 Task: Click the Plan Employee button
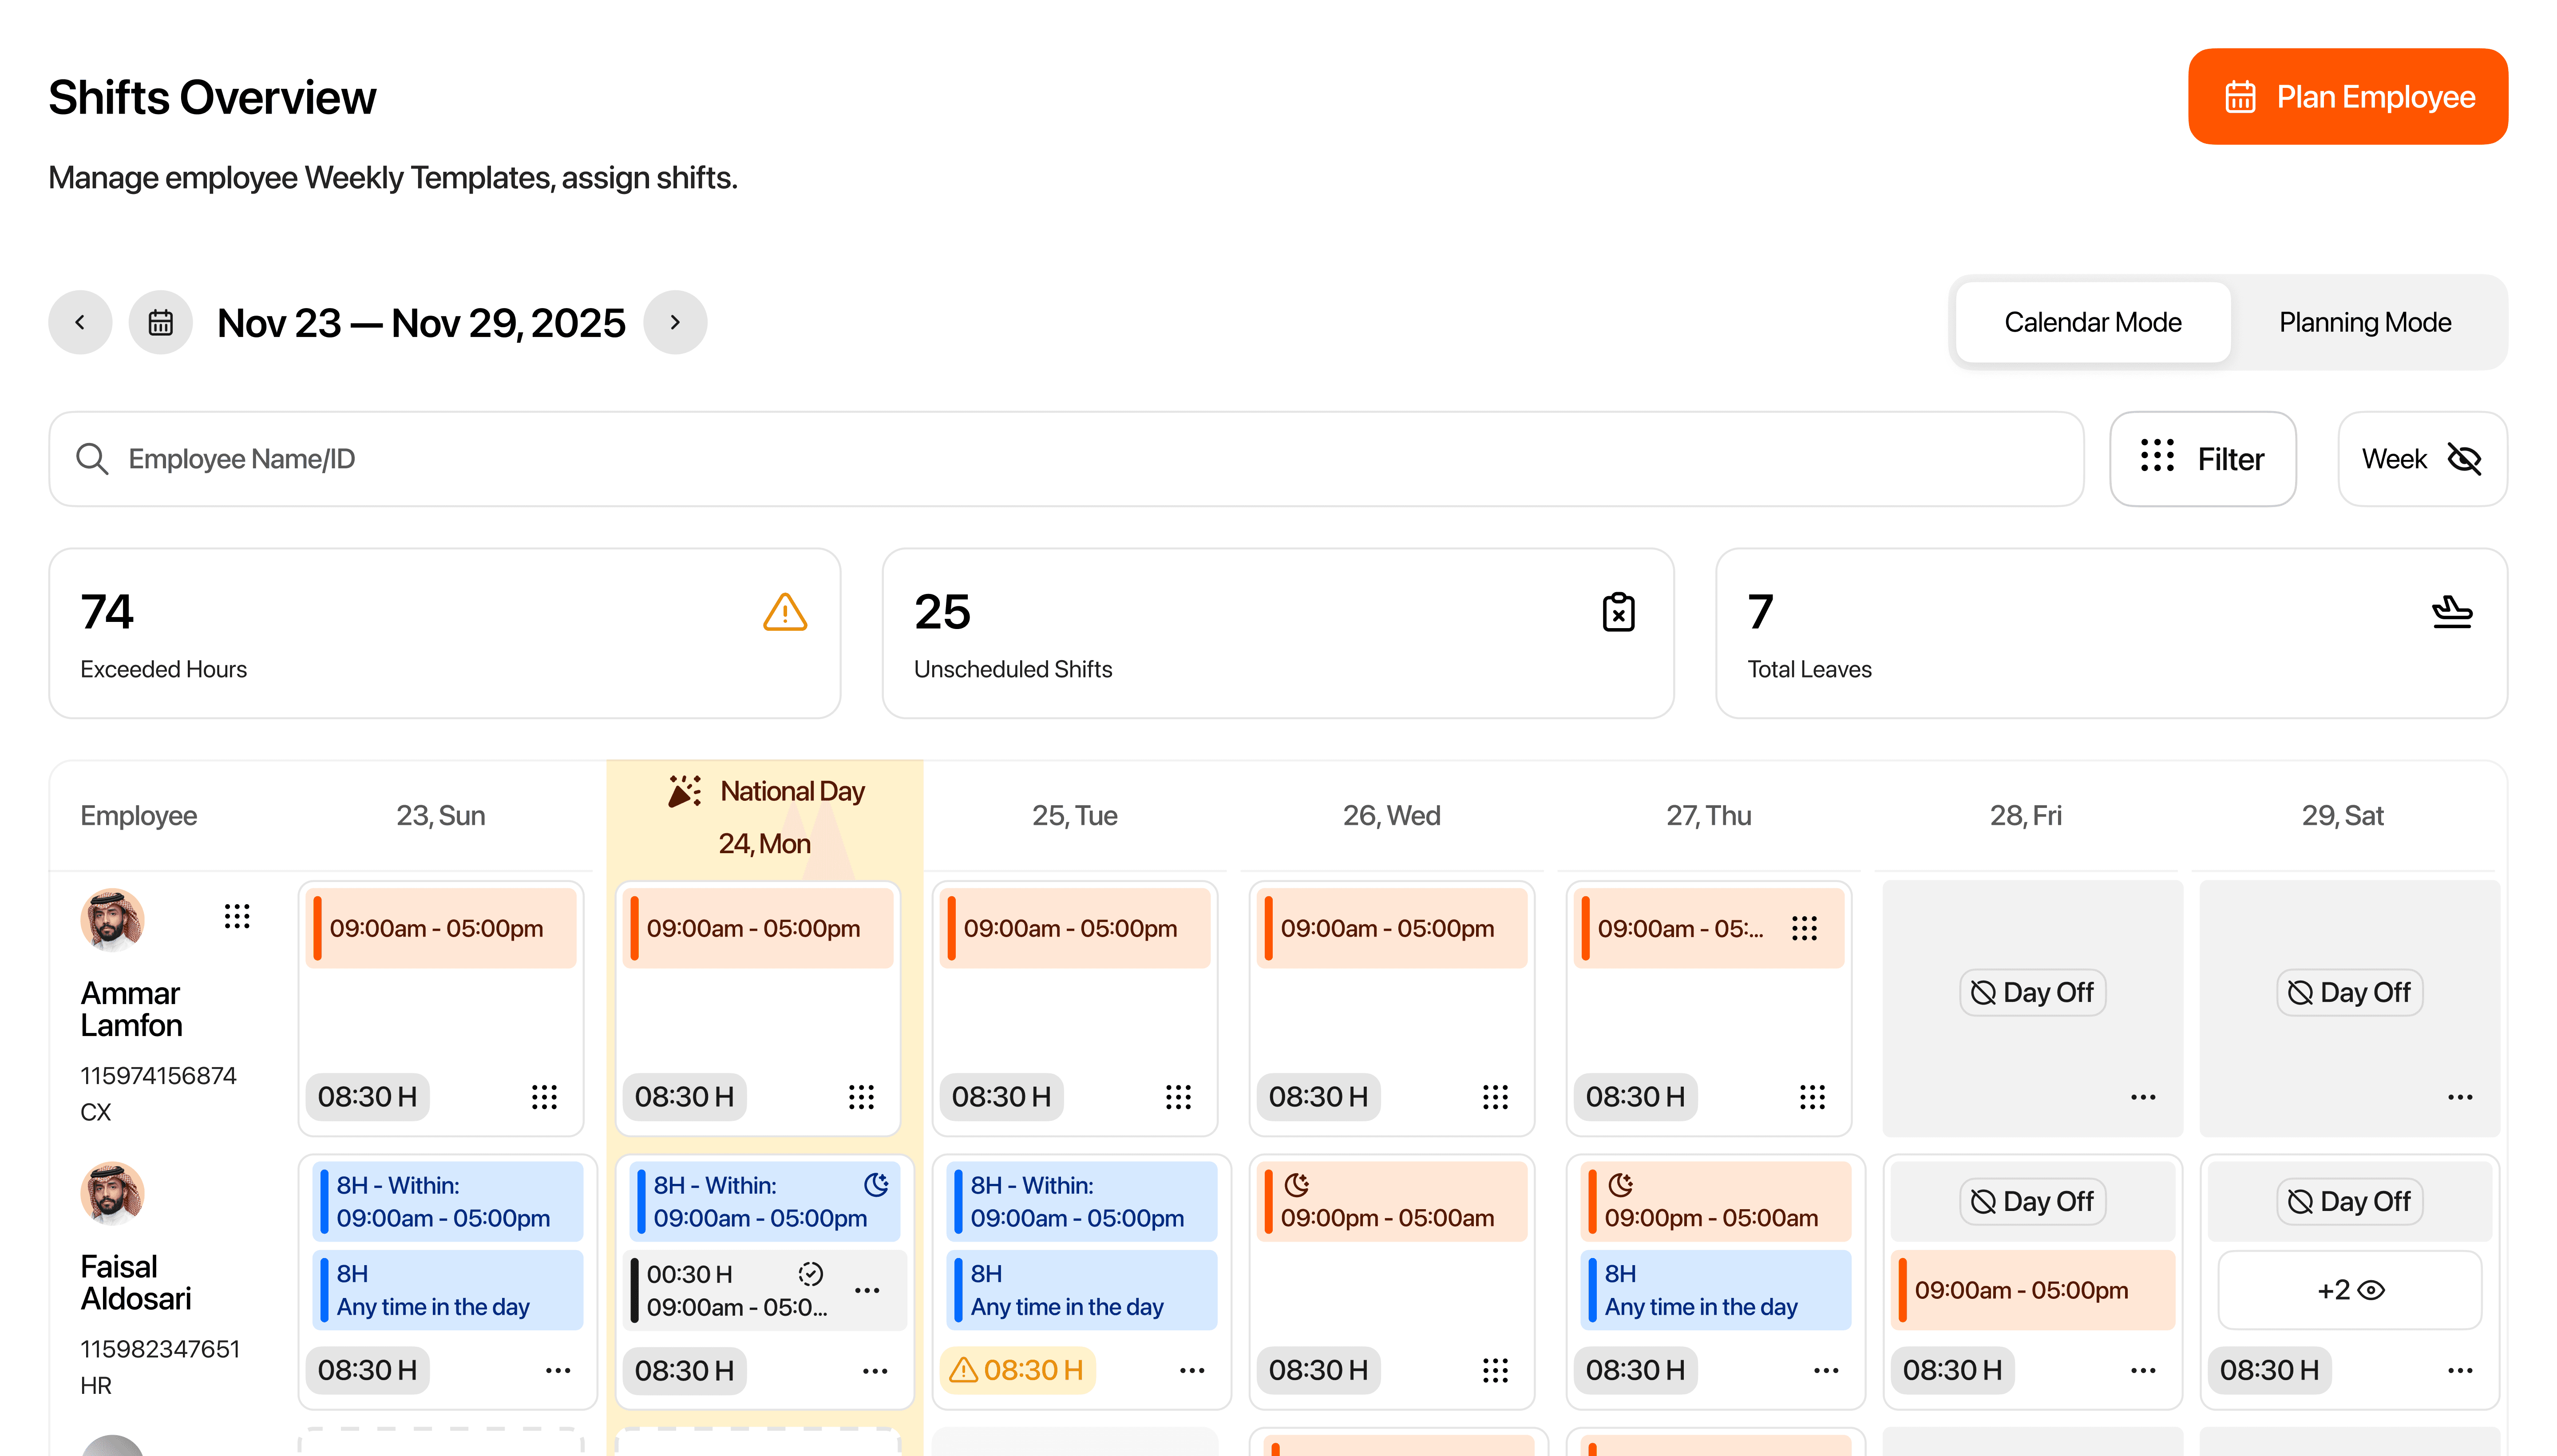tap(2347, 97)
